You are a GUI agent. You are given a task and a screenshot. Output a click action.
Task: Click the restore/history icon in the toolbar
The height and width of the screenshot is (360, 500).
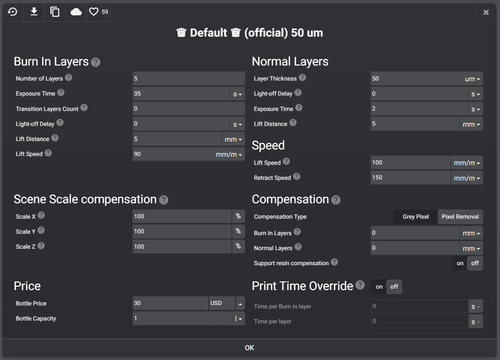13,12
